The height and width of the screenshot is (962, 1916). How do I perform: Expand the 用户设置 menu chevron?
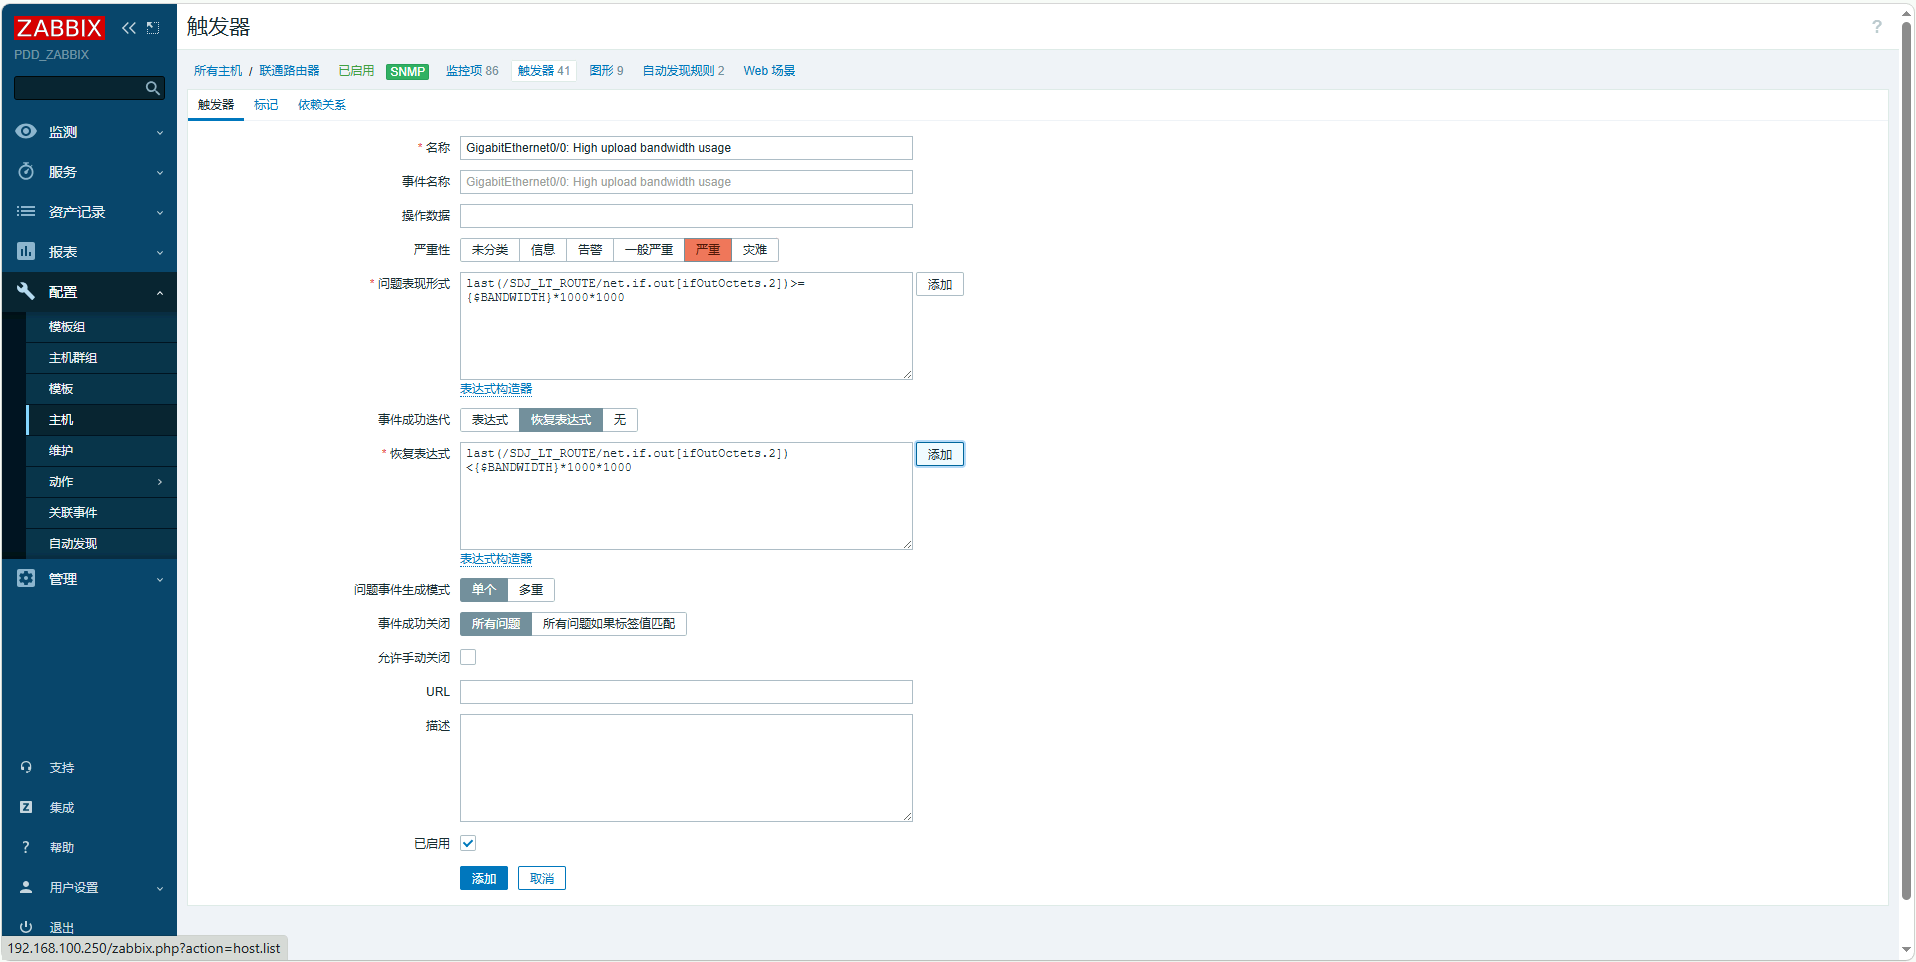pos(160,889)
